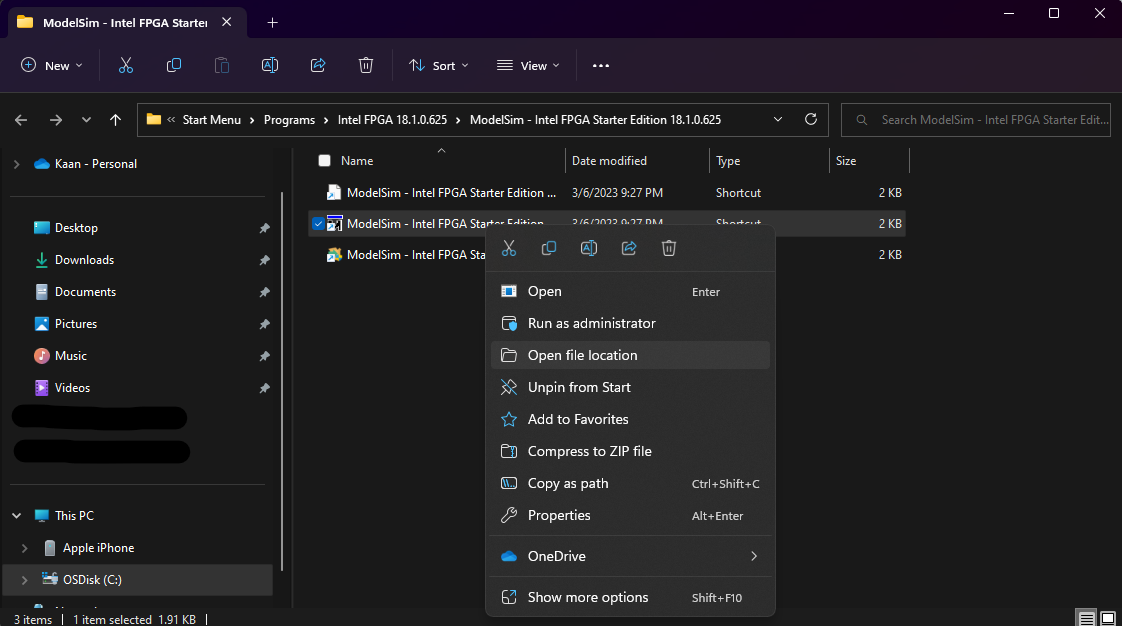Open the See more (...) toolbar button
The image size is (1122, 626).
[600, 65]
